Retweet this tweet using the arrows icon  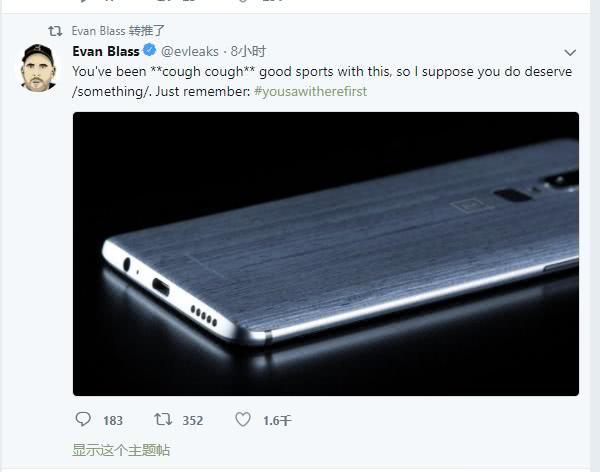pyautogui.click(x=163, y=420)
